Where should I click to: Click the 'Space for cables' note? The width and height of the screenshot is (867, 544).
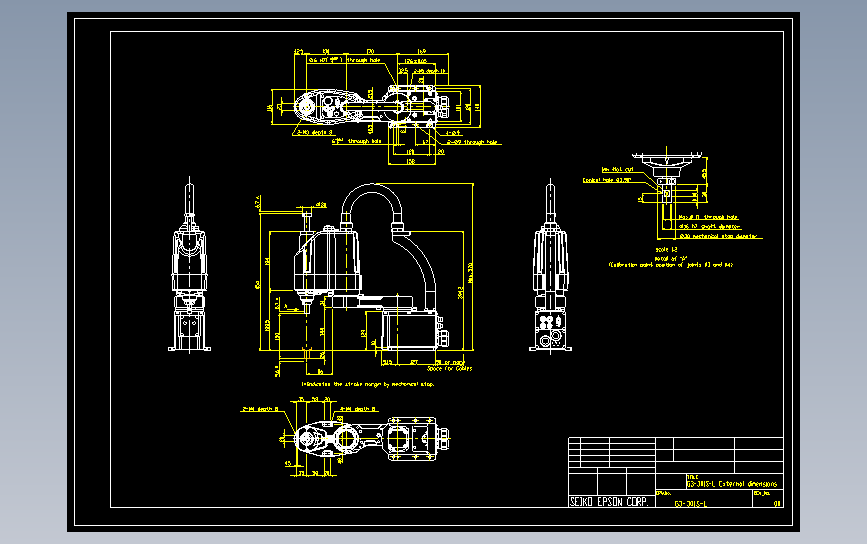(450, 368)
